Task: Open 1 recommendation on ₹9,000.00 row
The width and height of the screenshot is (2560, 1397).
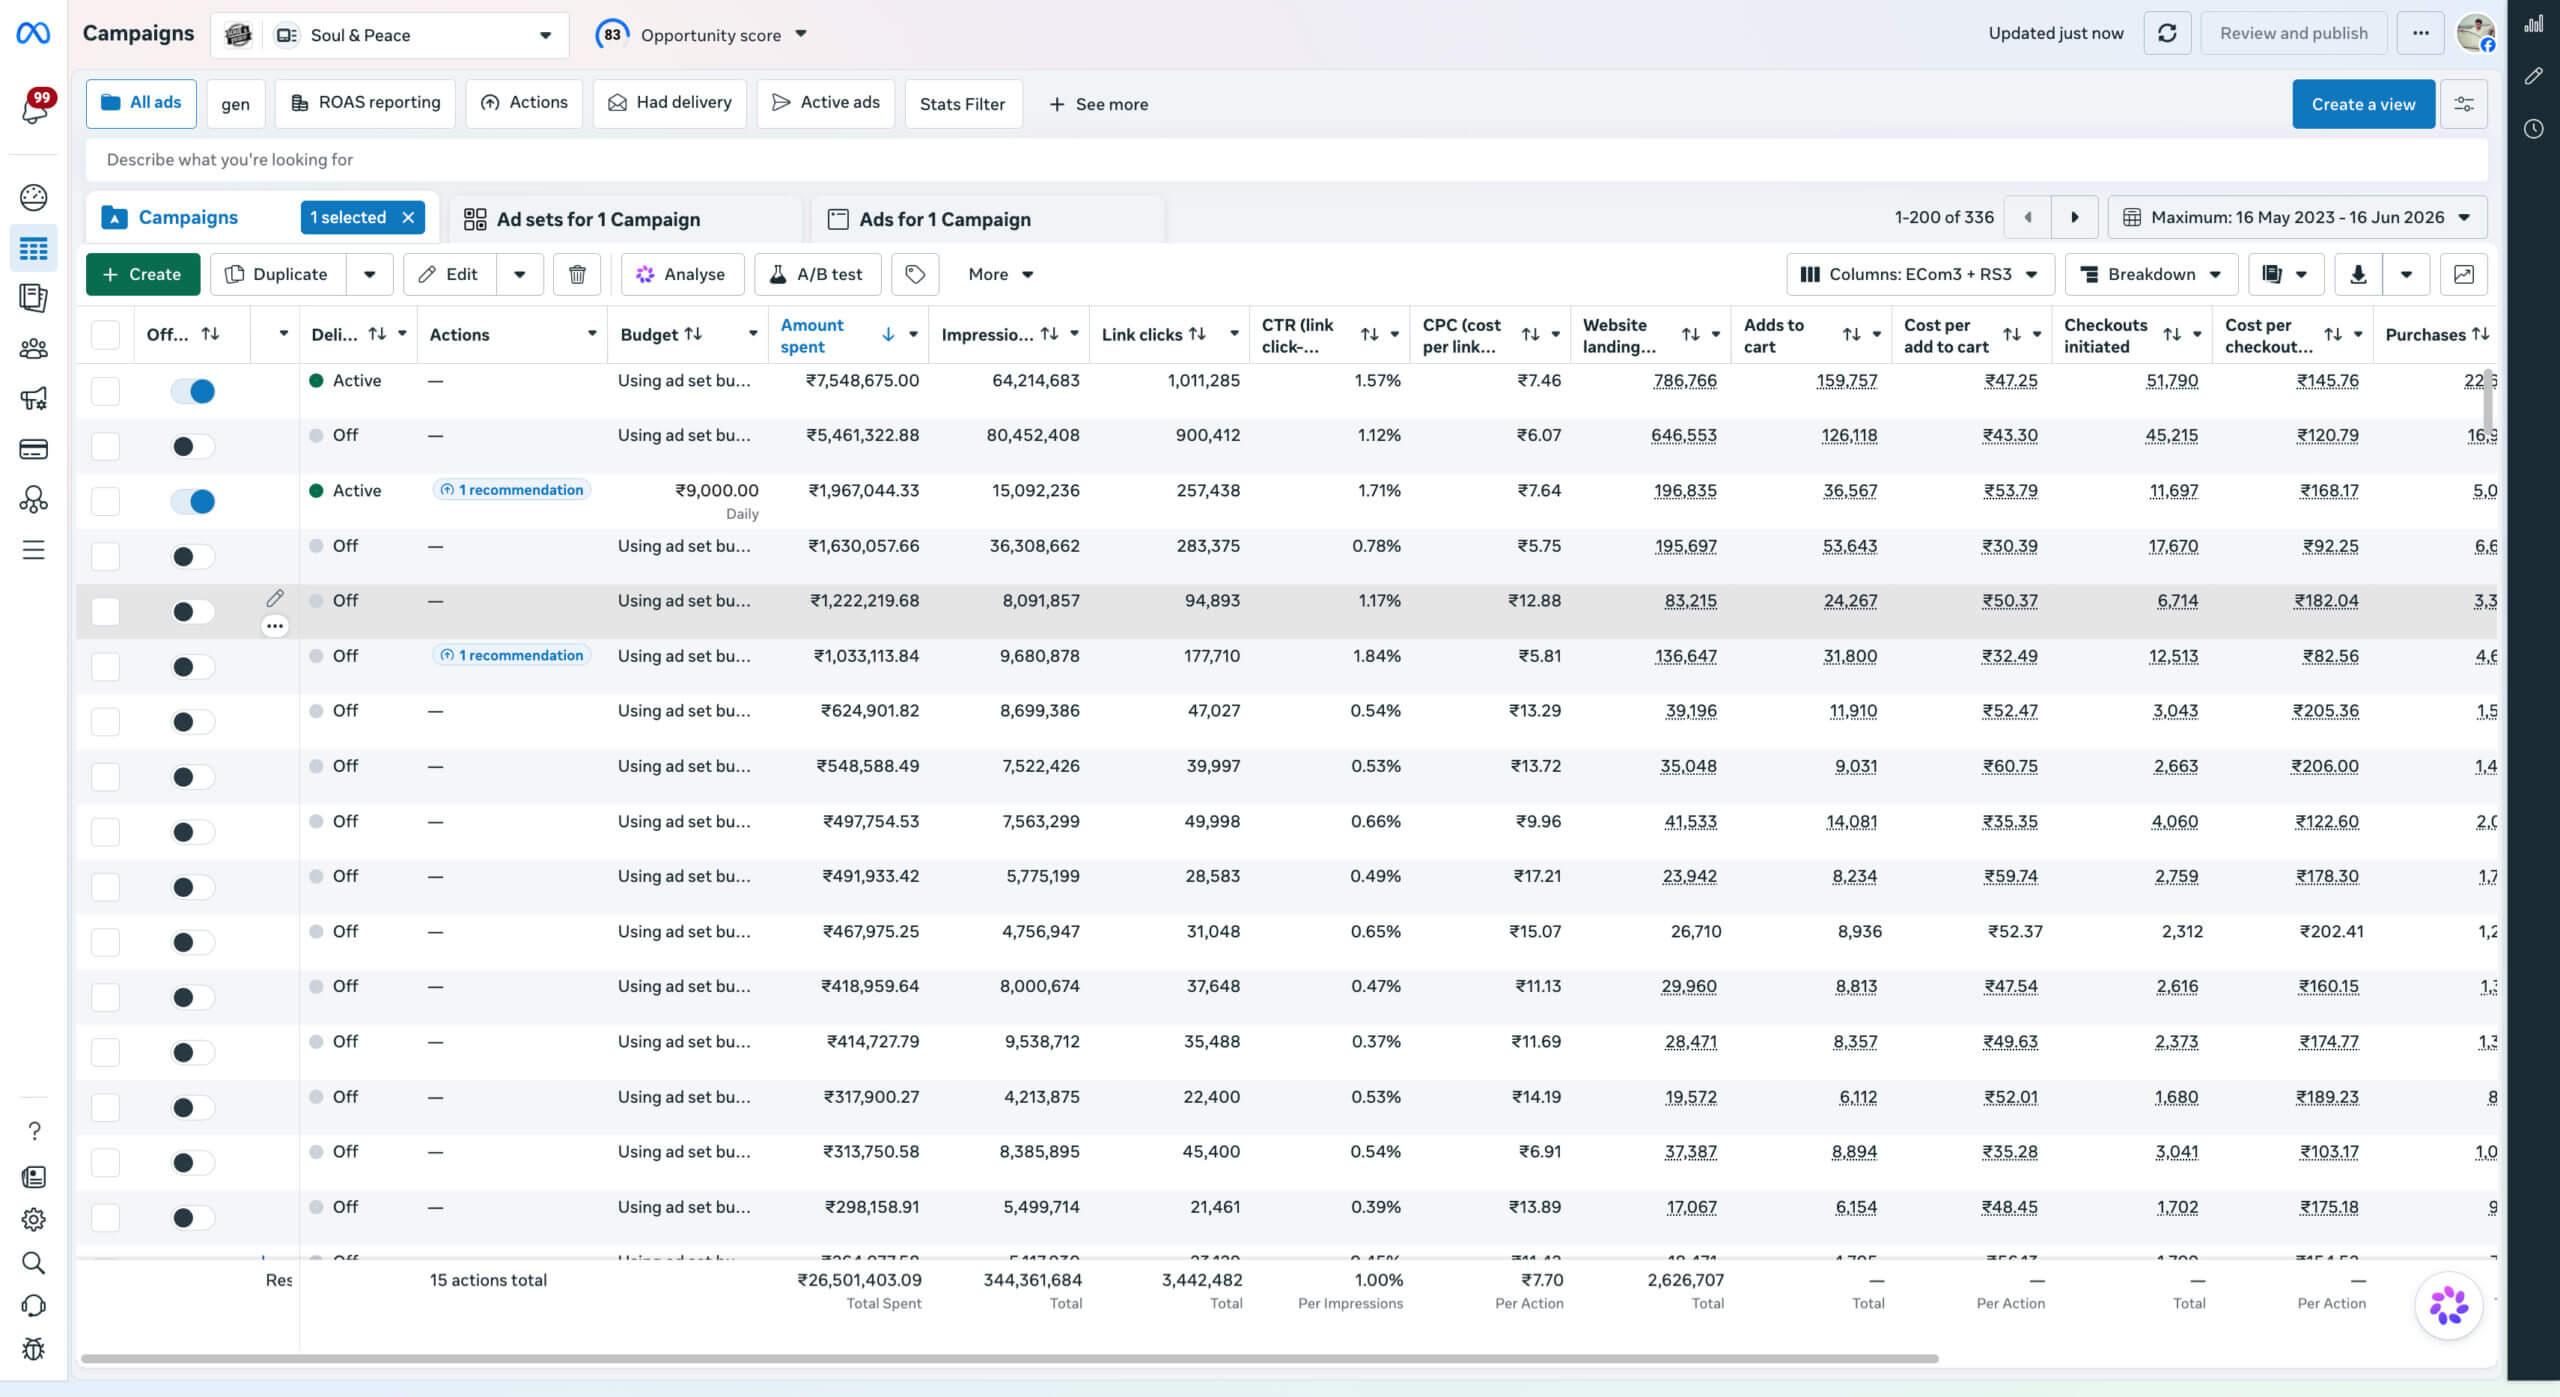Action: coord(511,490)
